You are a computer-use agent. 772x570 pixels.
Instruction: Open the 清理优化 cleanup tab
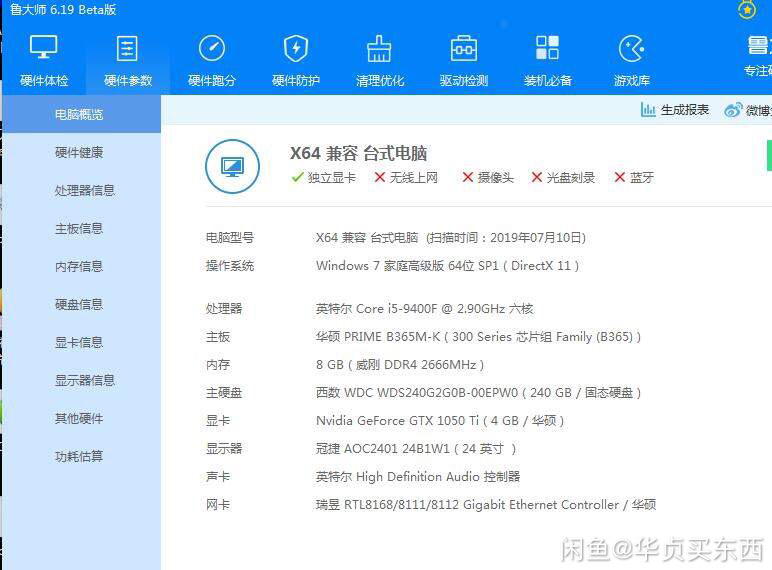click(x=380, y=60)
